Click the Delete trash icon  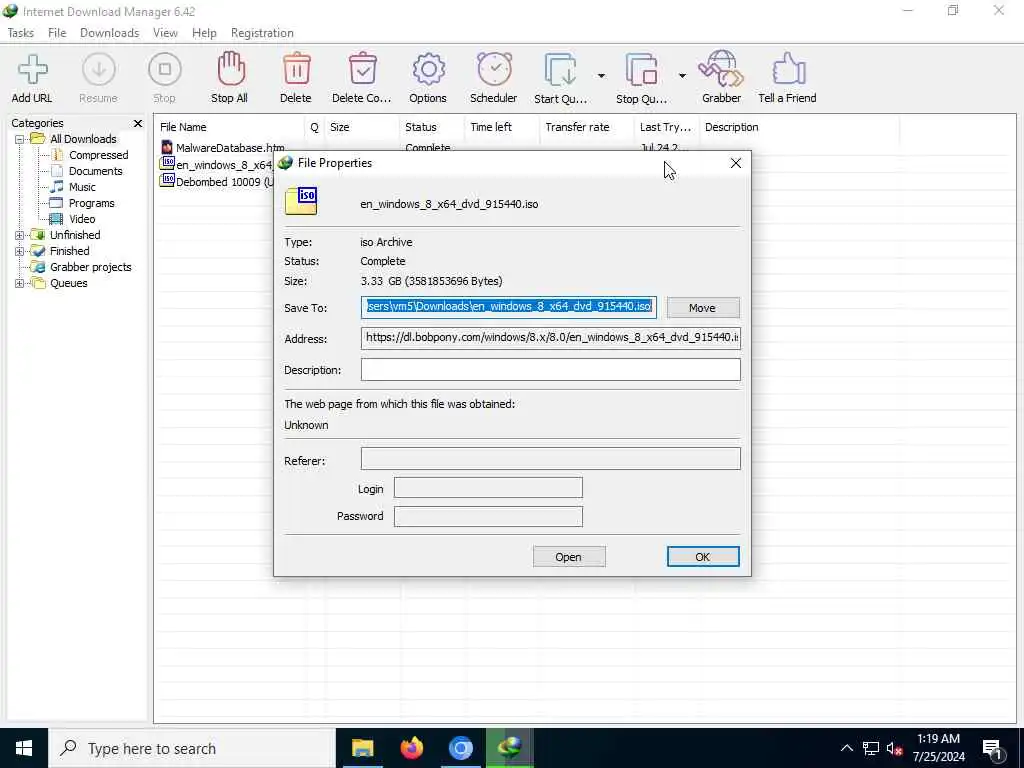[296, 69]
